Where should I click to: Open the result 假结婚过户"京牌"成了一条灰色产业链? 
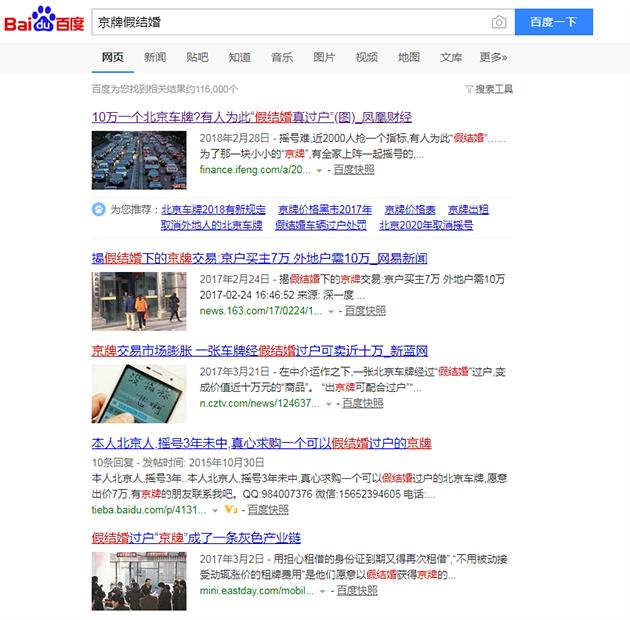click(196, 538)
